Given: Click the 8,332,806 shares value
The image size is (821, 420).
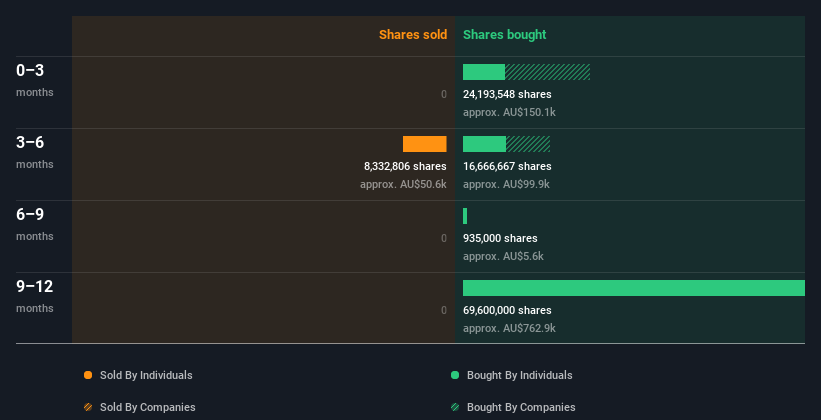Looking at the screenshot, I should pyautogui.click(x=405, y=167).
